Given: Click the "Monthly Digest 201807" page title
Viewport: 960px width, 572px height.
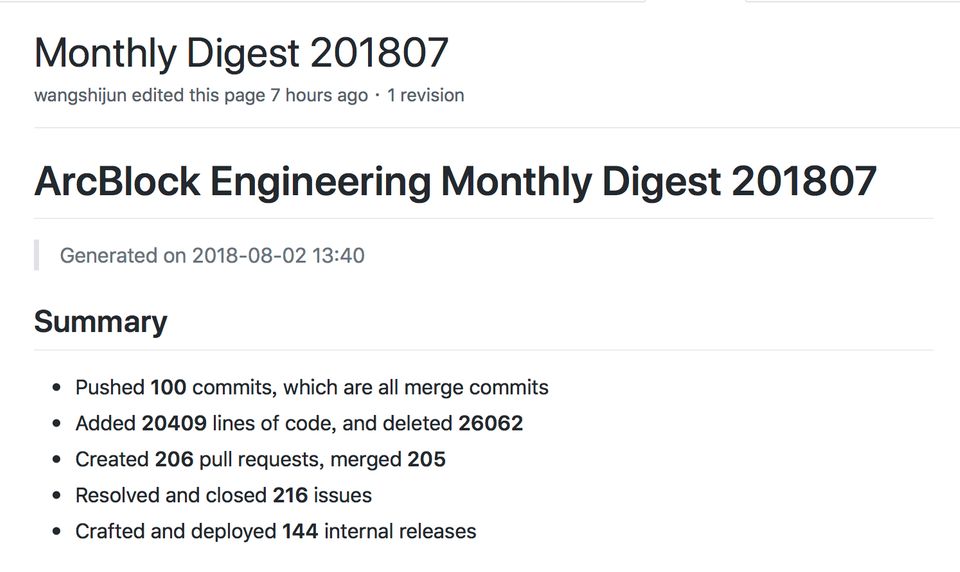Looking at the screenshot, I should coord(241,53).
